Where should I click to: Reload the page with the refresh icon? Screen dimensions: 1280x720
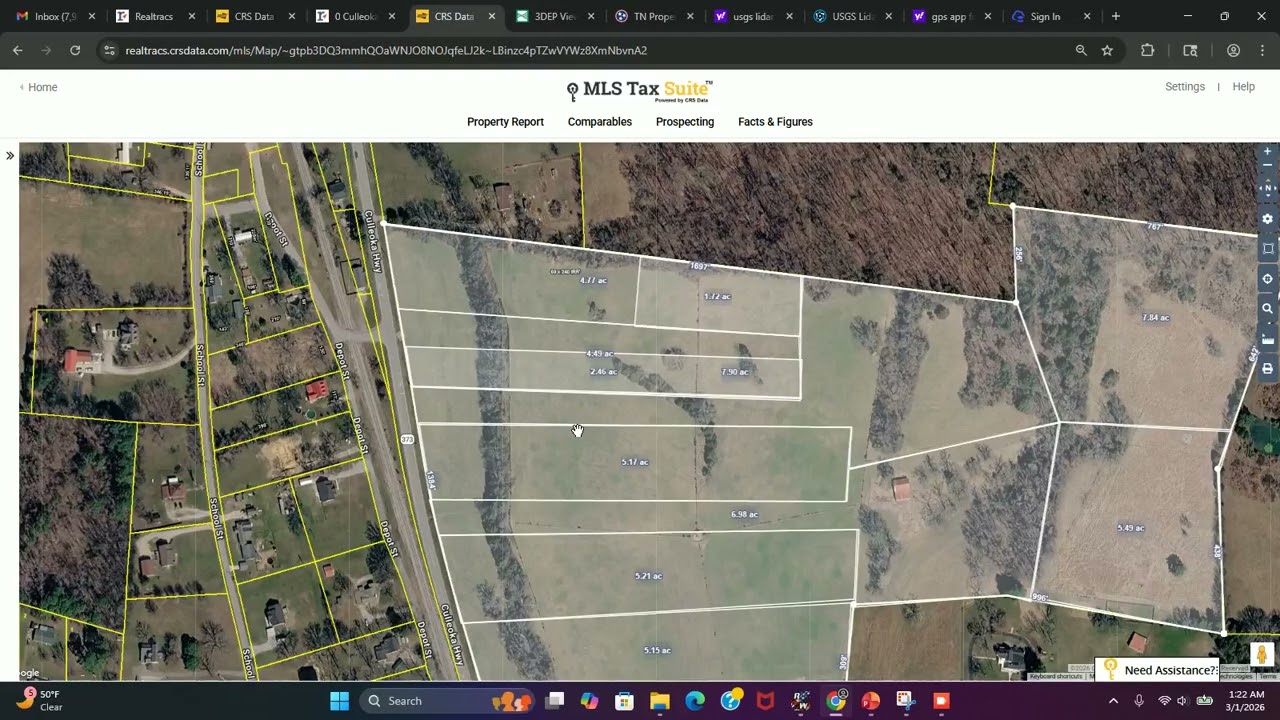pyautogui.click(x=75, y=50)
